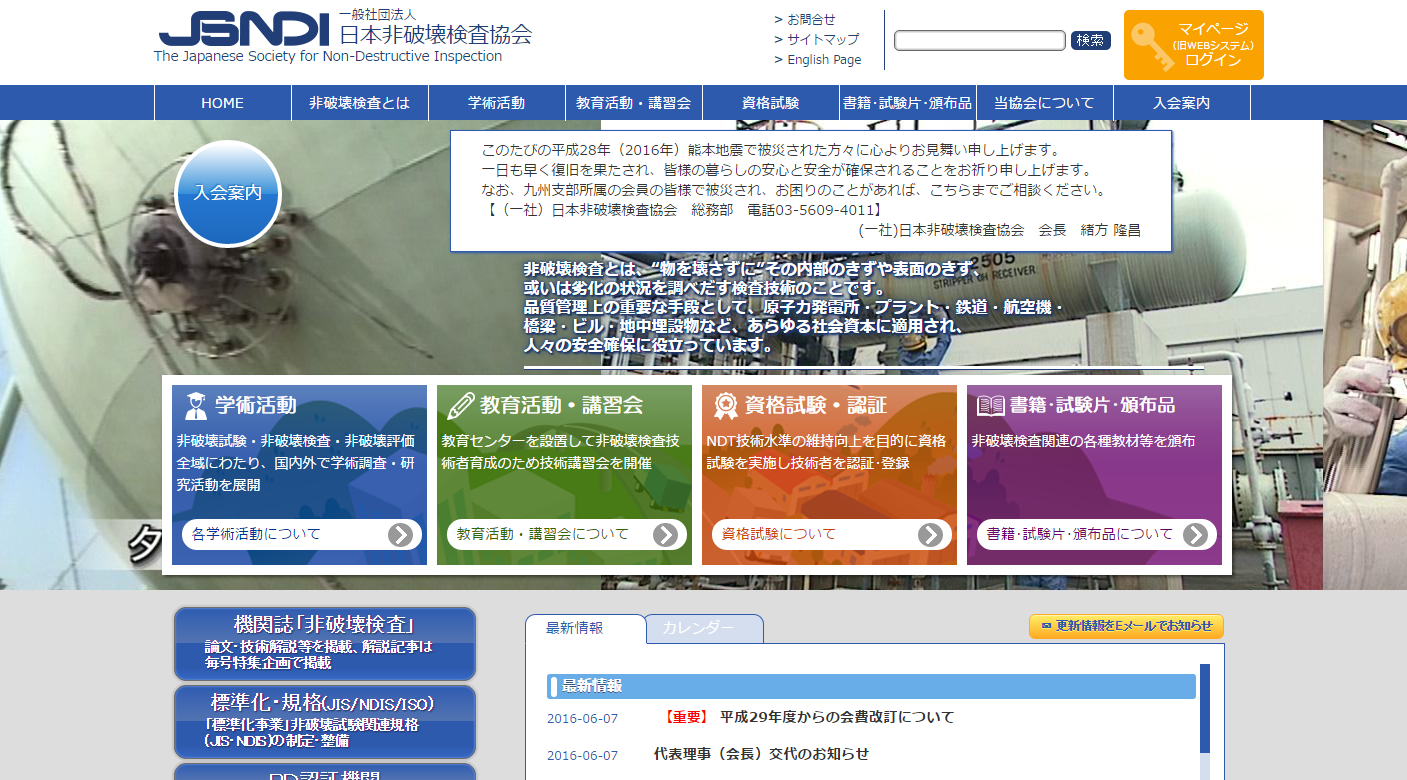Open 当協会について in navigation bar
Image resolution: width=1407 pixels, height=780 pixels.
[x=1044, y=103]
